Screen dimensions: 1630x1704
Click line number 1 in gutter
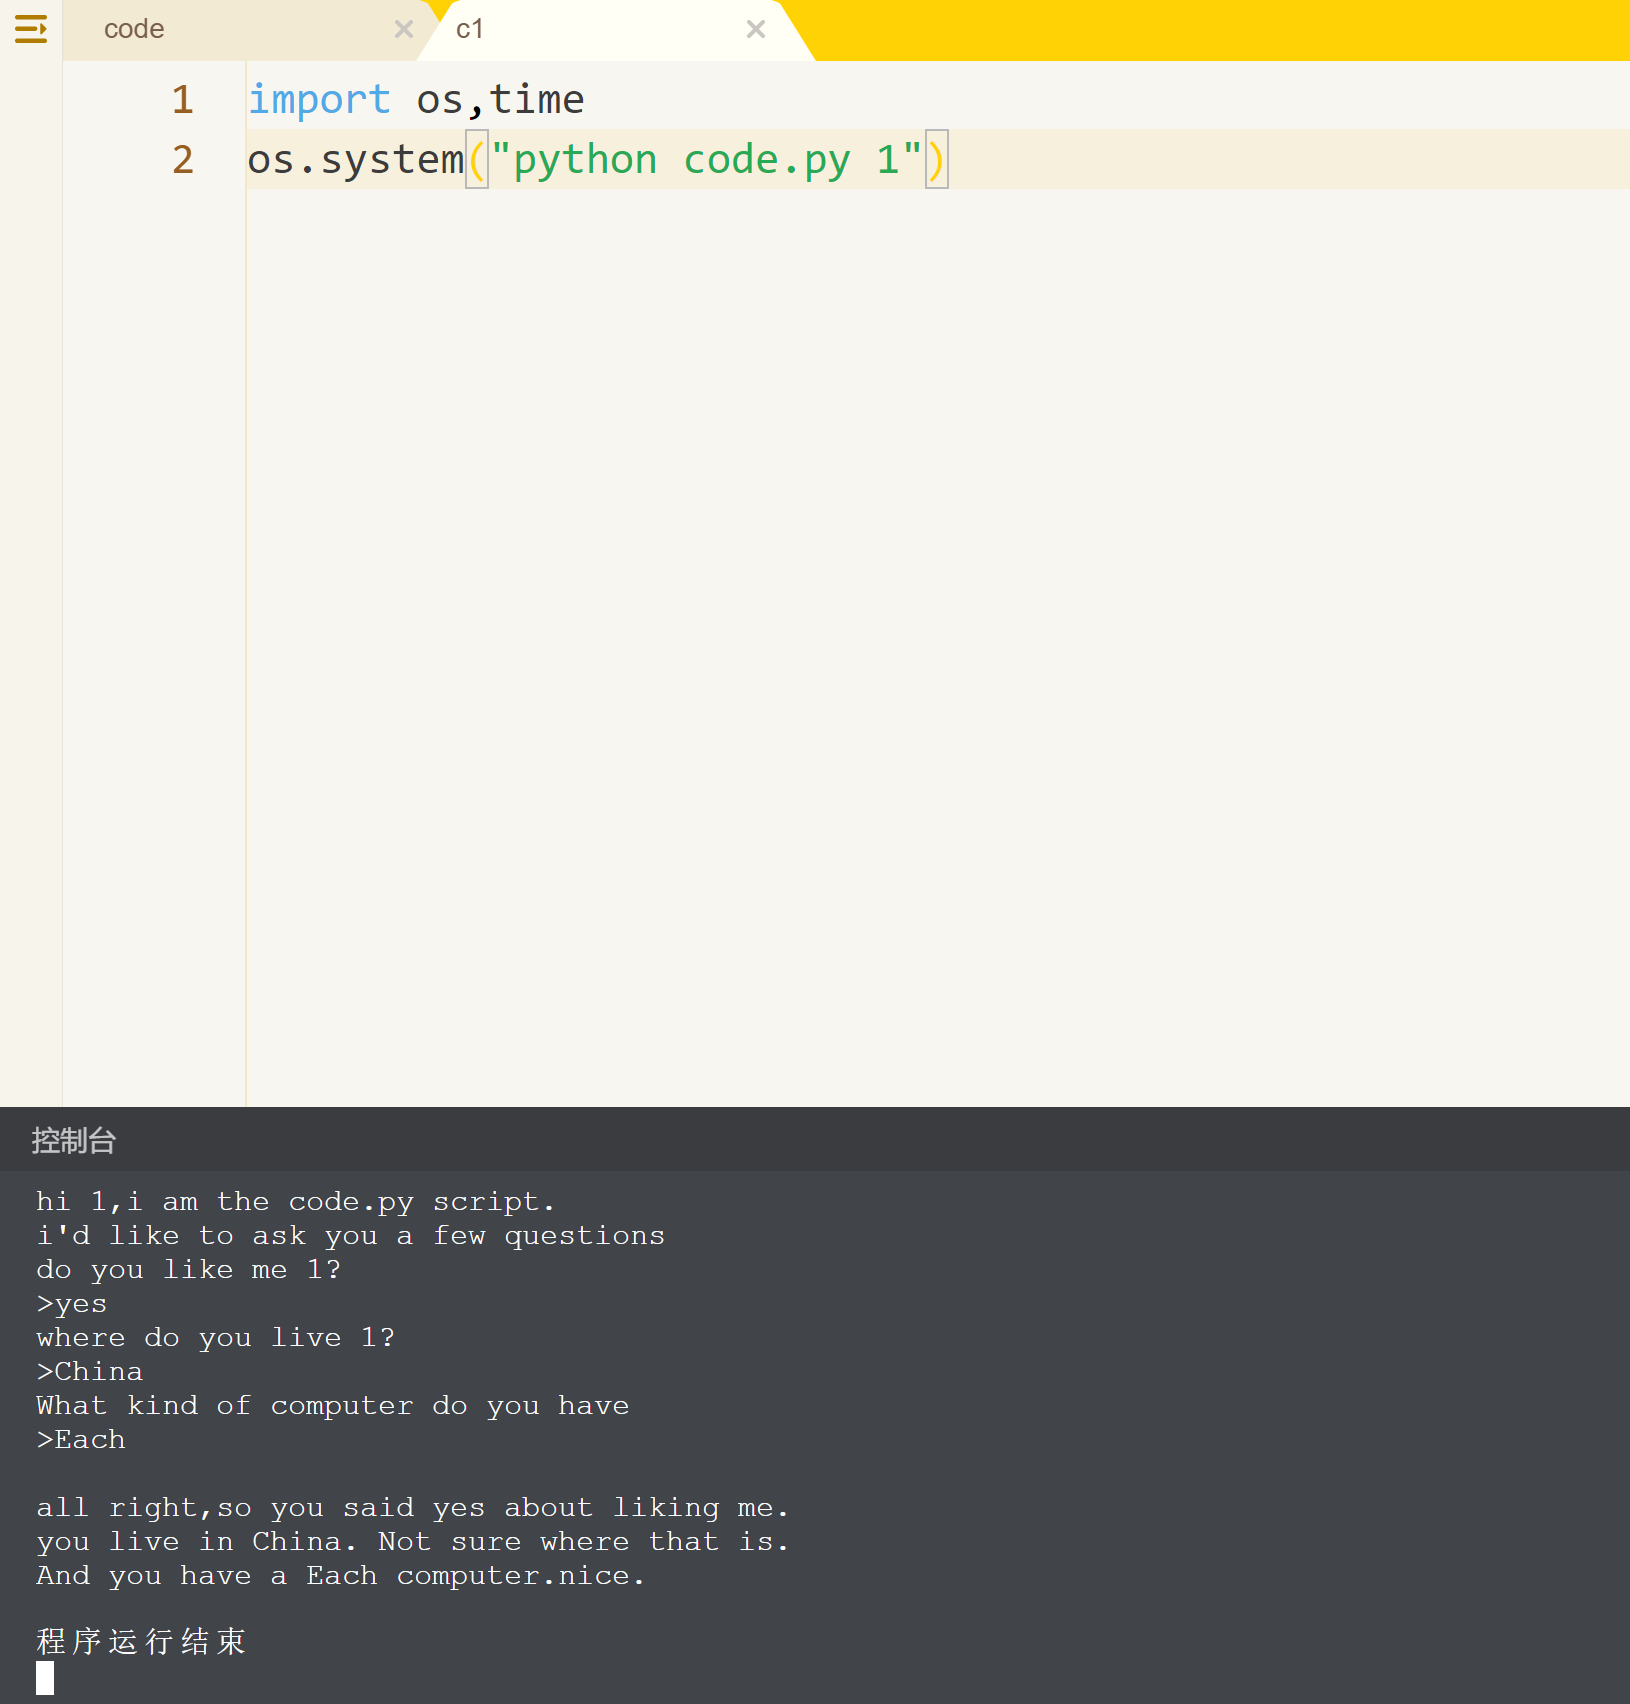coord(182,99)
